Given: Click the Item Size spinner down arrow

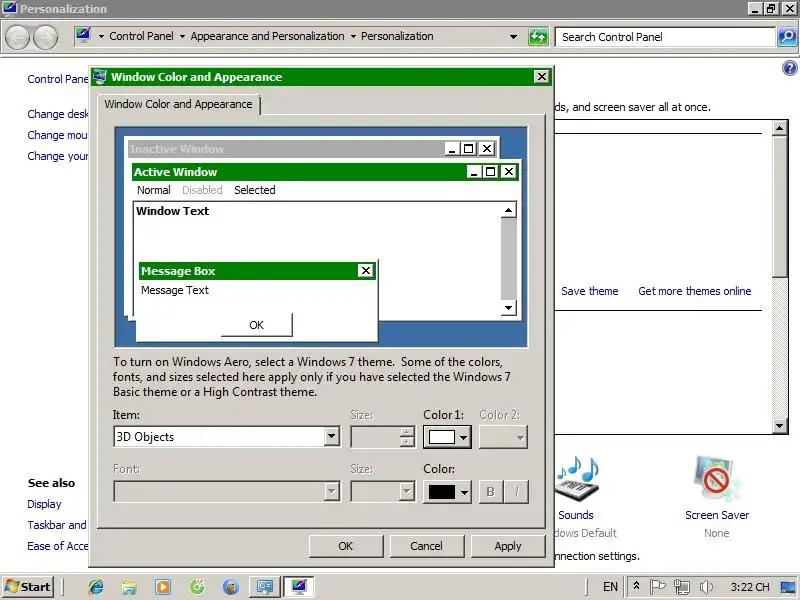Looking at the screenshot, I should 407,442.
